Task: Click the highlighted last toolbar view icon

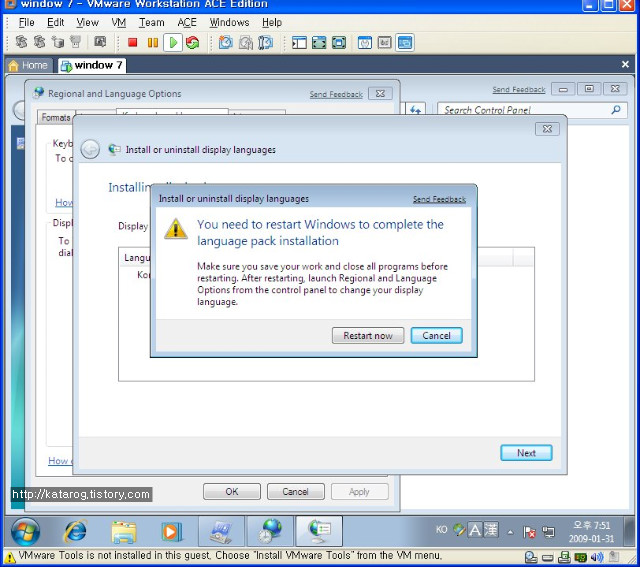Action: [404, 42]
